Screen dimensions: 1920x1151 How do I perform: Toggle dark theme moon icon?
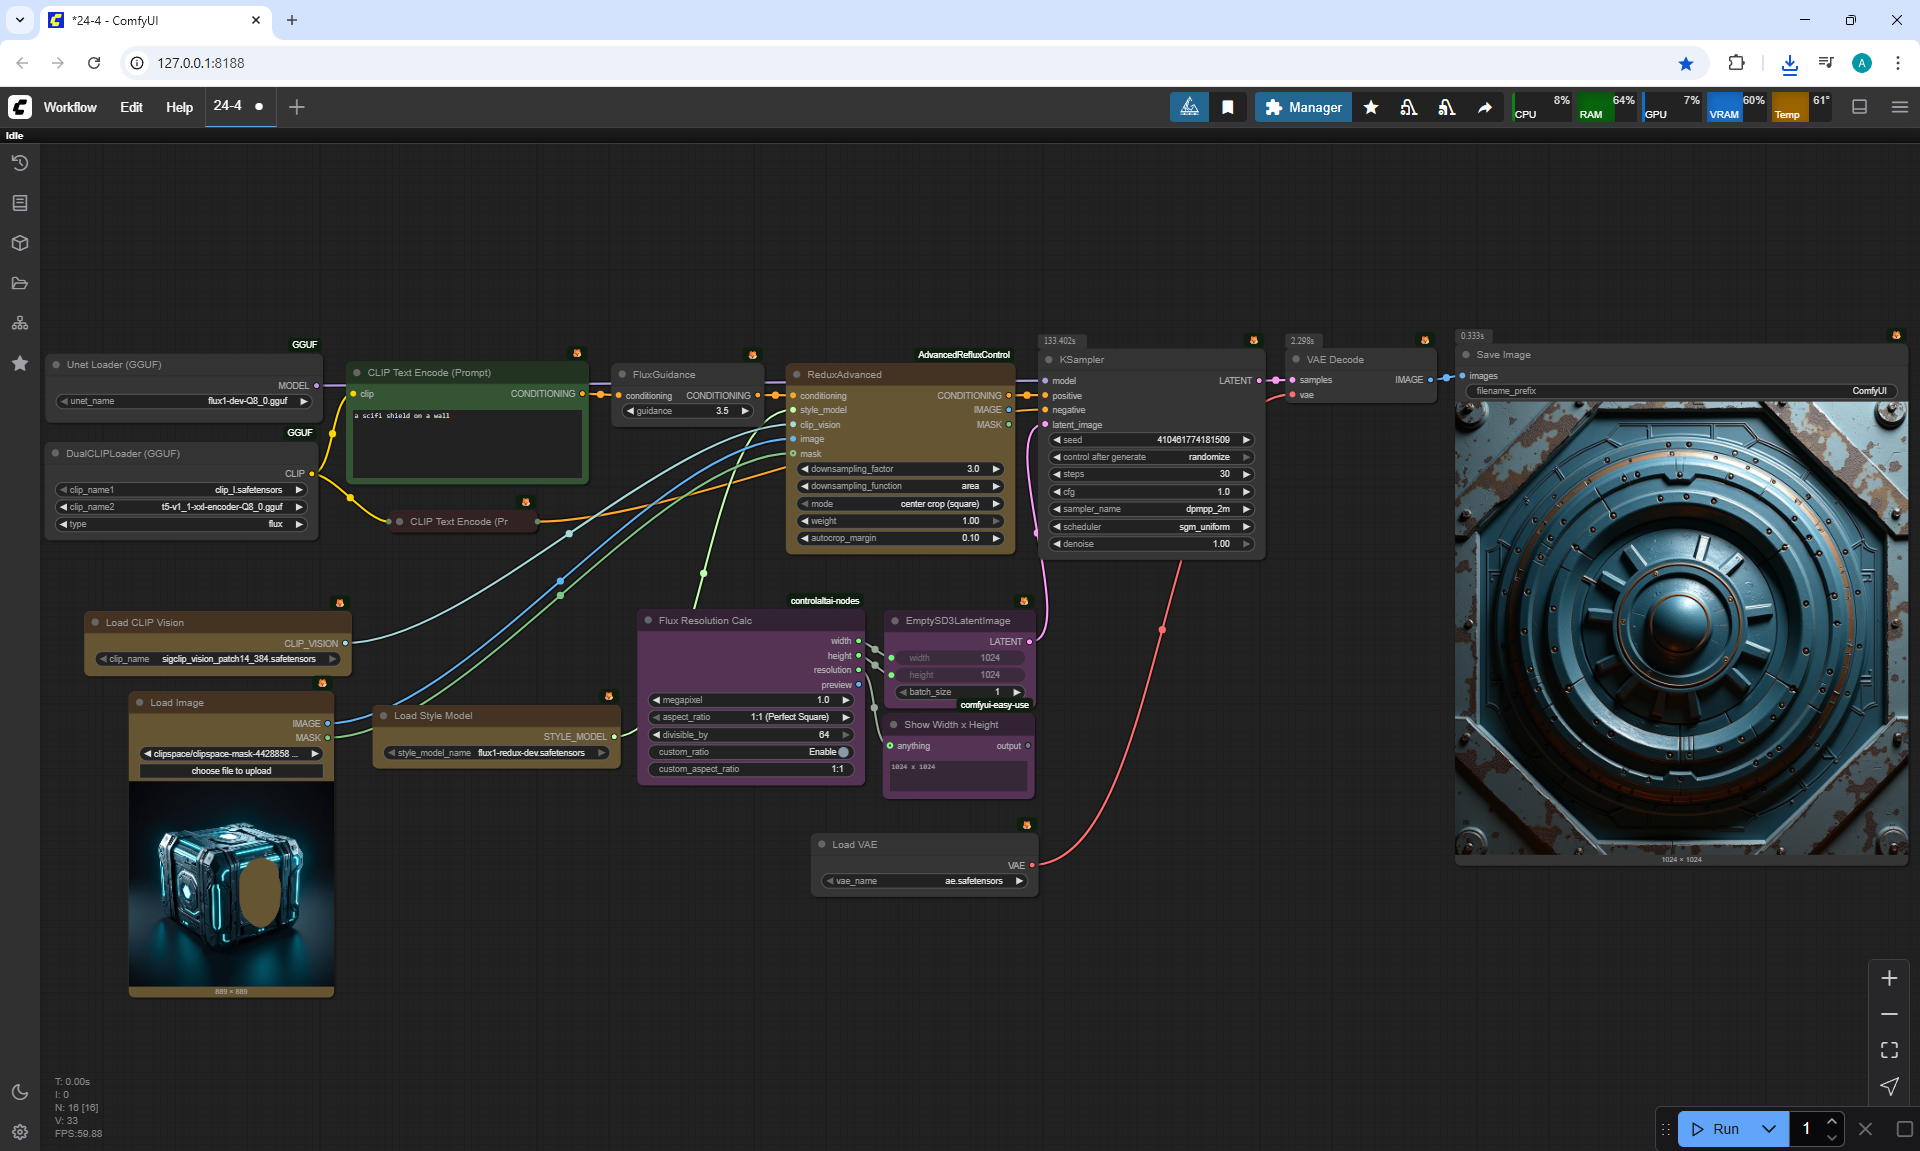(x=20, y=1092)
